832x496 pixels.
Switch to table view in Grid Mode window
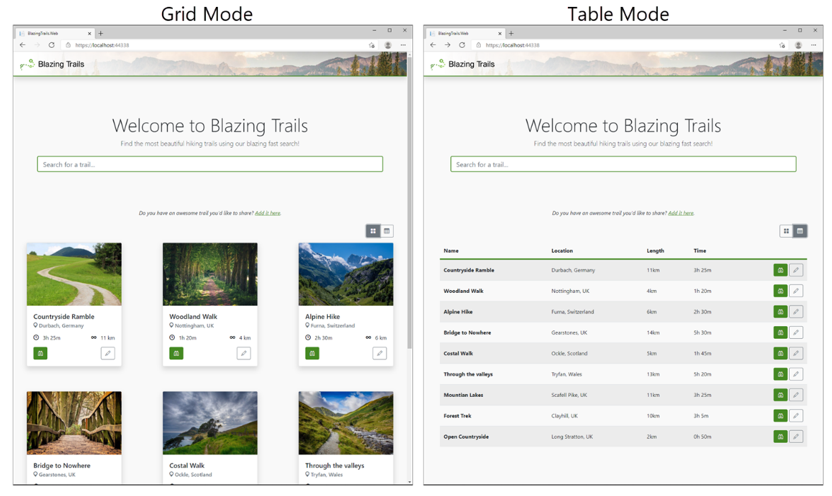point(387,231)
